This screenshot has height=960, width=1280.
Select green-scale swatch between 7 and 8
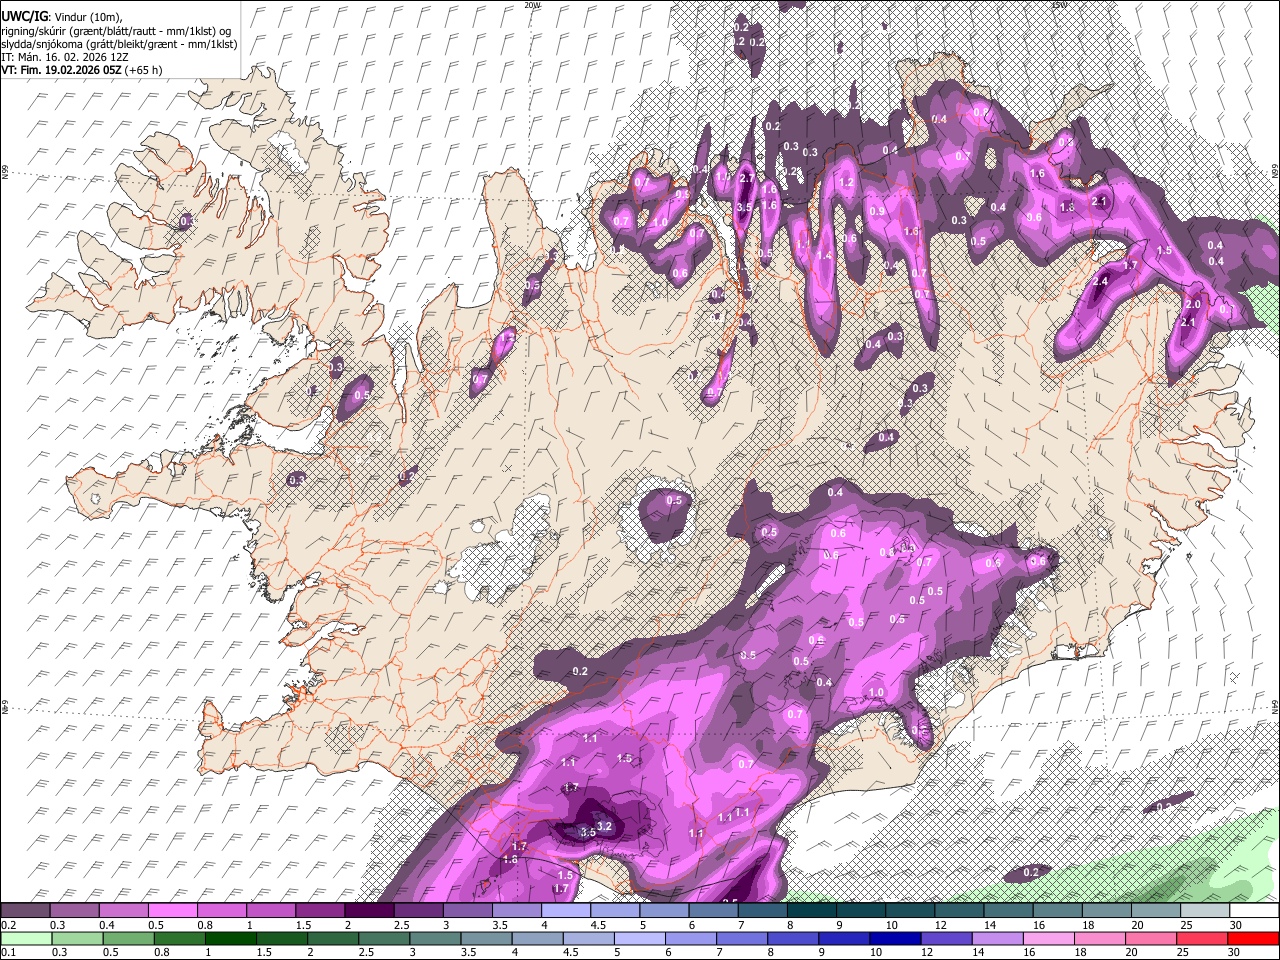point(743,938)
